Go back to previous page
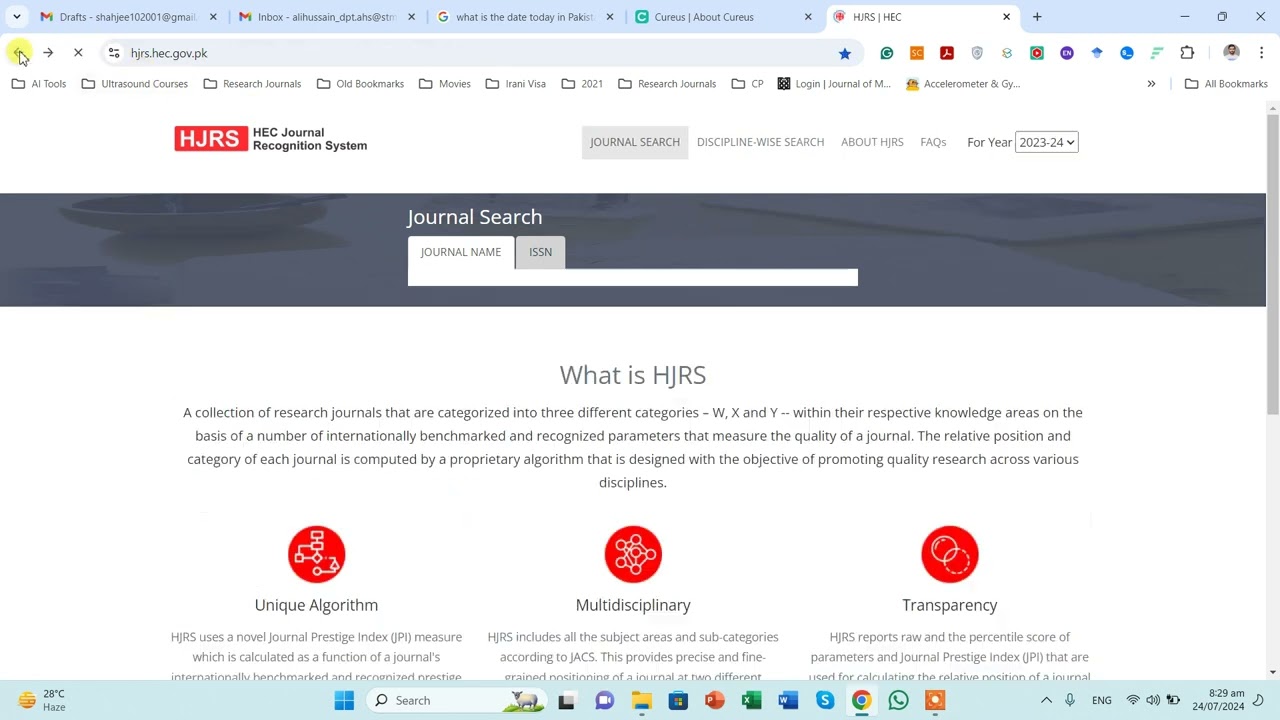 click(19, 53)
